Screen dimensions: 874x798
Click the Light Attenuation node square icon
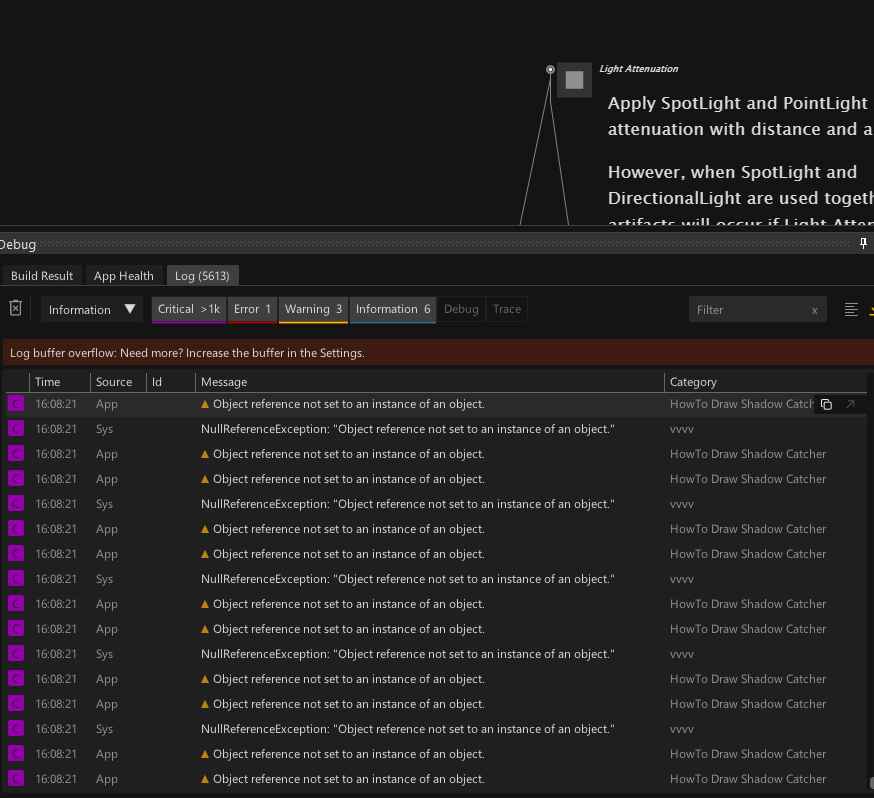coord(574,80)
